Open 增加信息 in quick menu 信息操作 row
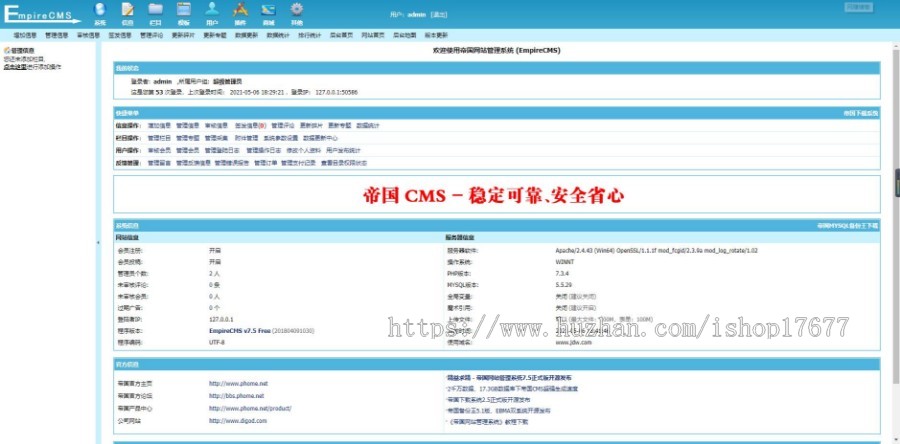 point(159,126)
